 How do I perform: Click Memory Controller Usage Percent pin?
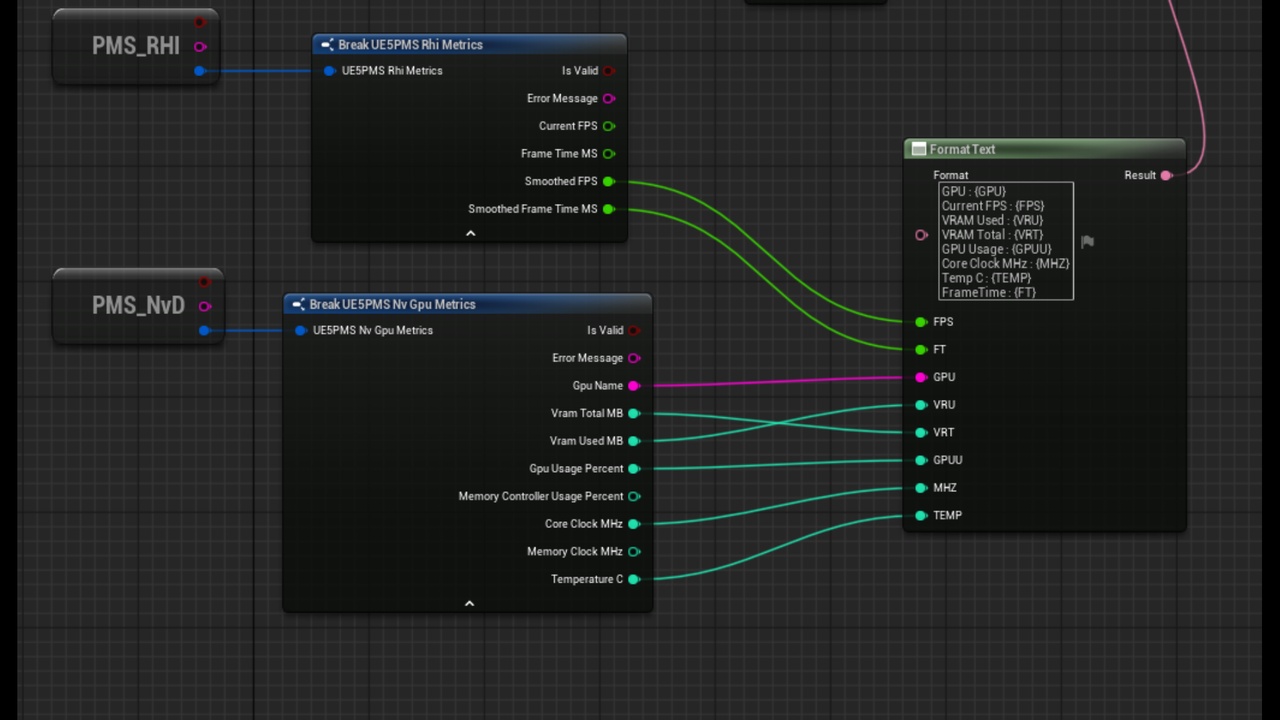tap(634, 496)
